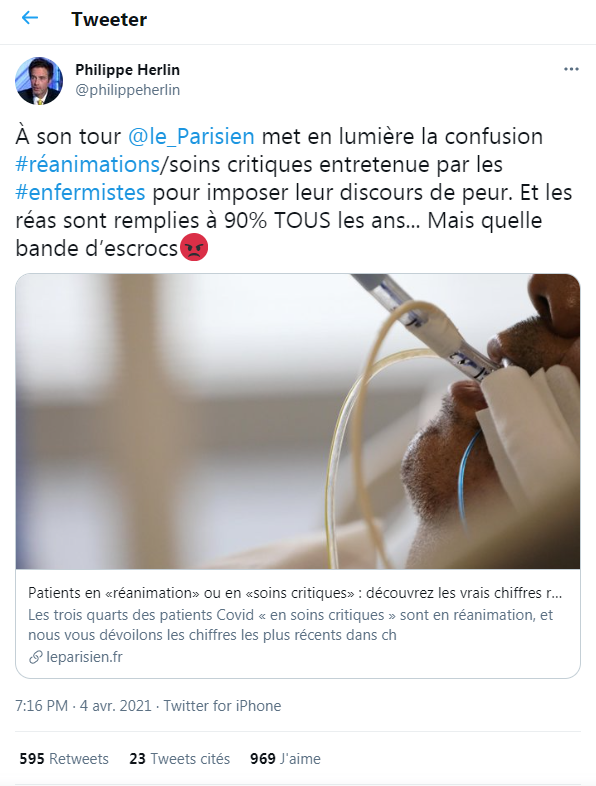Click the 7:16 PM · 4 avr. 2021 timestamp
Screen dimensions: 596x786
point(83,706)
